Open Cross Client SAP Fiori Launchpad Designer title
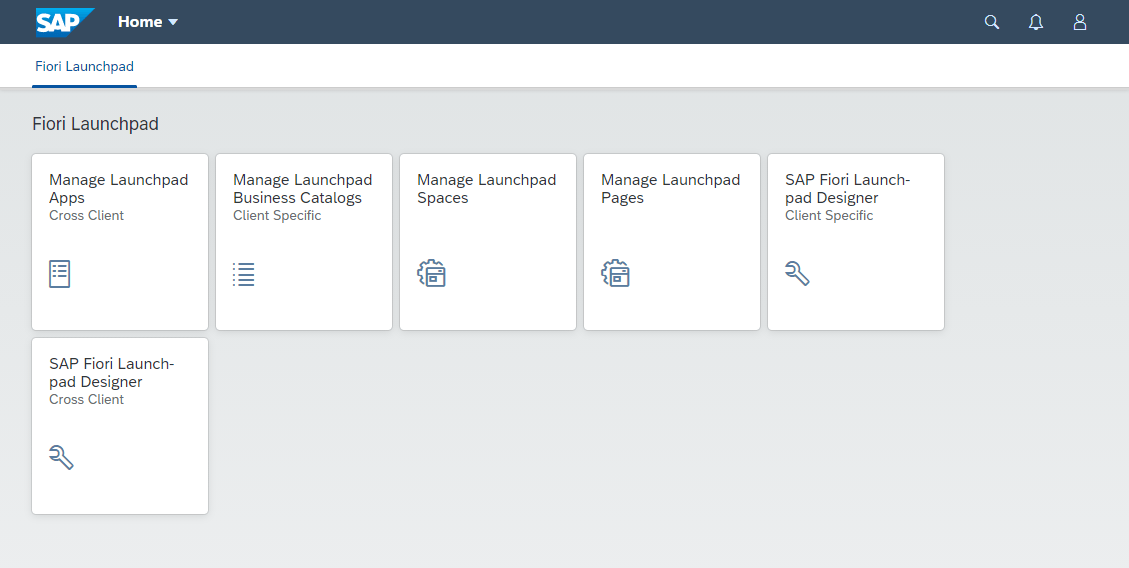 point(111,373)
